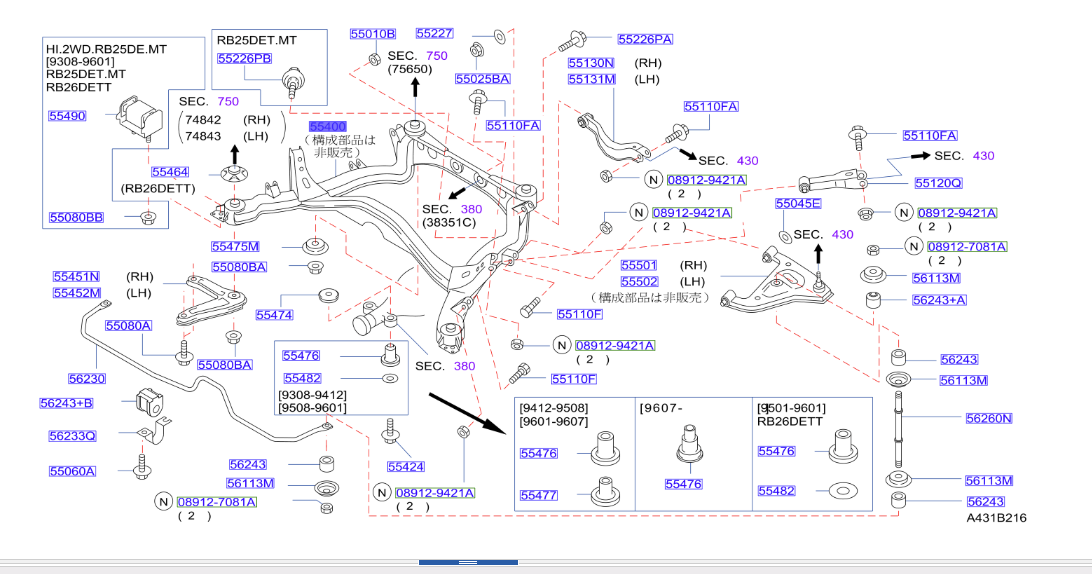Select 55476 in the [9607- box
The width and height of the screenshot is (1092, 574).
[683, 483]
